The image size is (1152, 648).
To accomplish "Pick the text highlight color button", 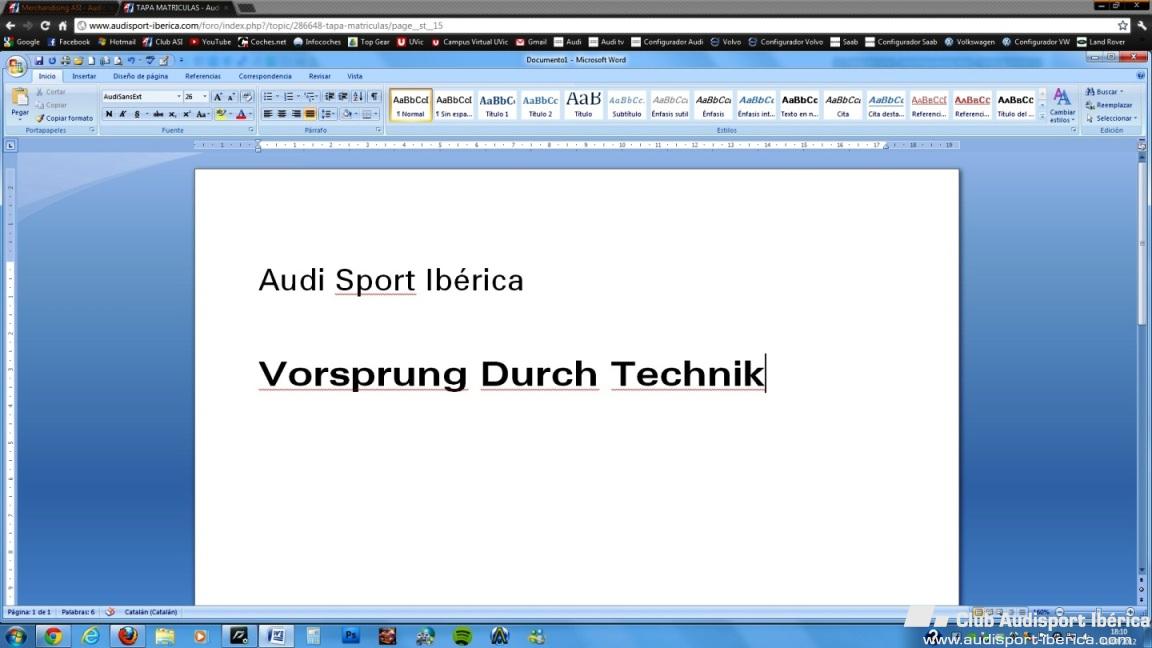I will (x=220, y=114).
